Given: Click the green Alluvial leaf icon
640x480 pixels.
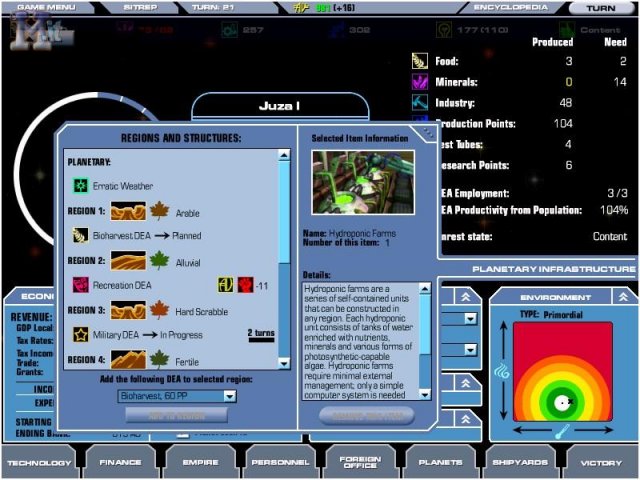Looking at the screenshot, I should pyautogui.click(x=160, y=262).
